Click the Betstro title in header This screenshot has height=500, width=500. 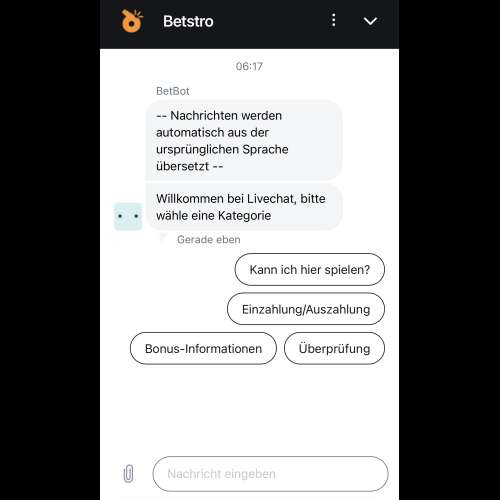[188, 21]
